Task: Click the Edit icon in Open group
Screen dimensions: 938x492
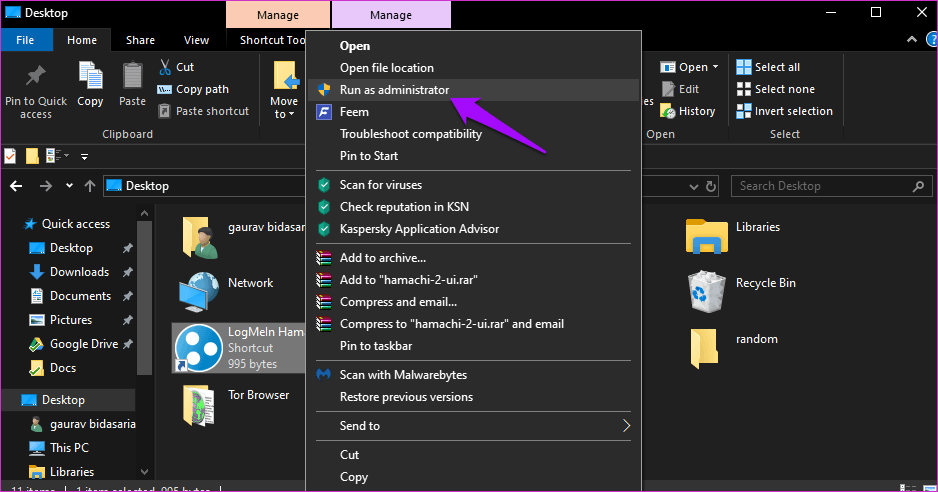Action: 668,89
